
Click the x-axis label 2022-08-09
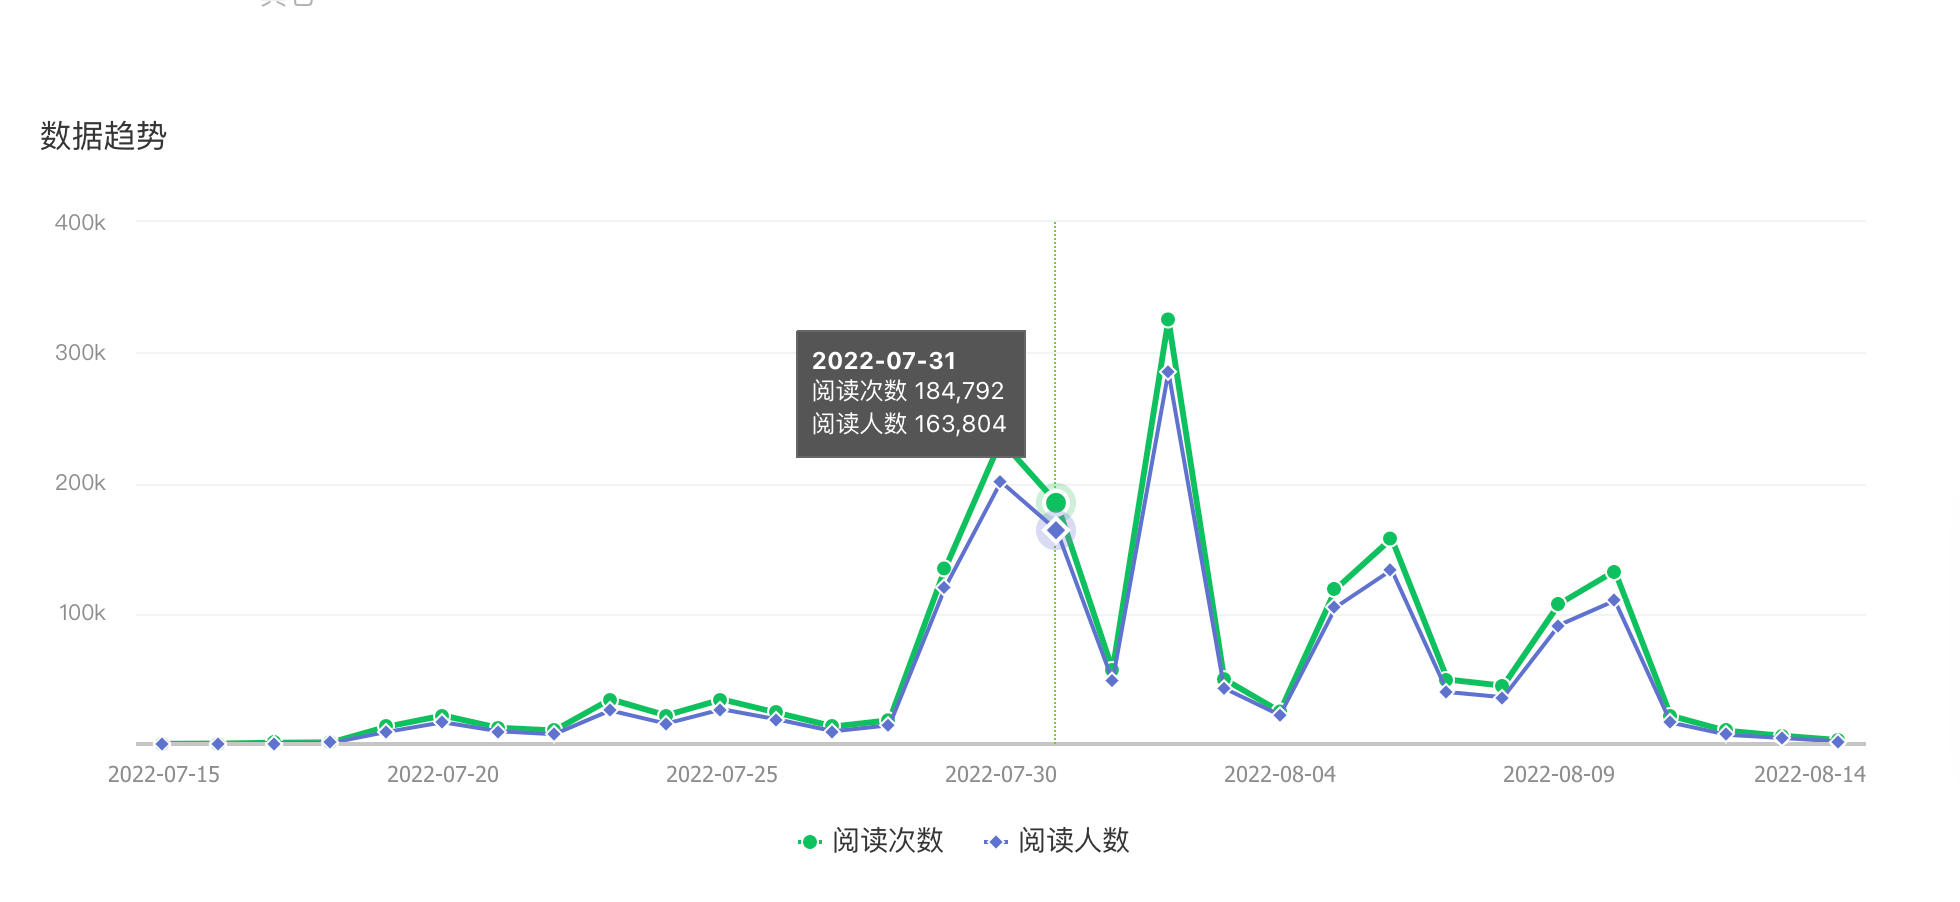[x=1559, y=775]
